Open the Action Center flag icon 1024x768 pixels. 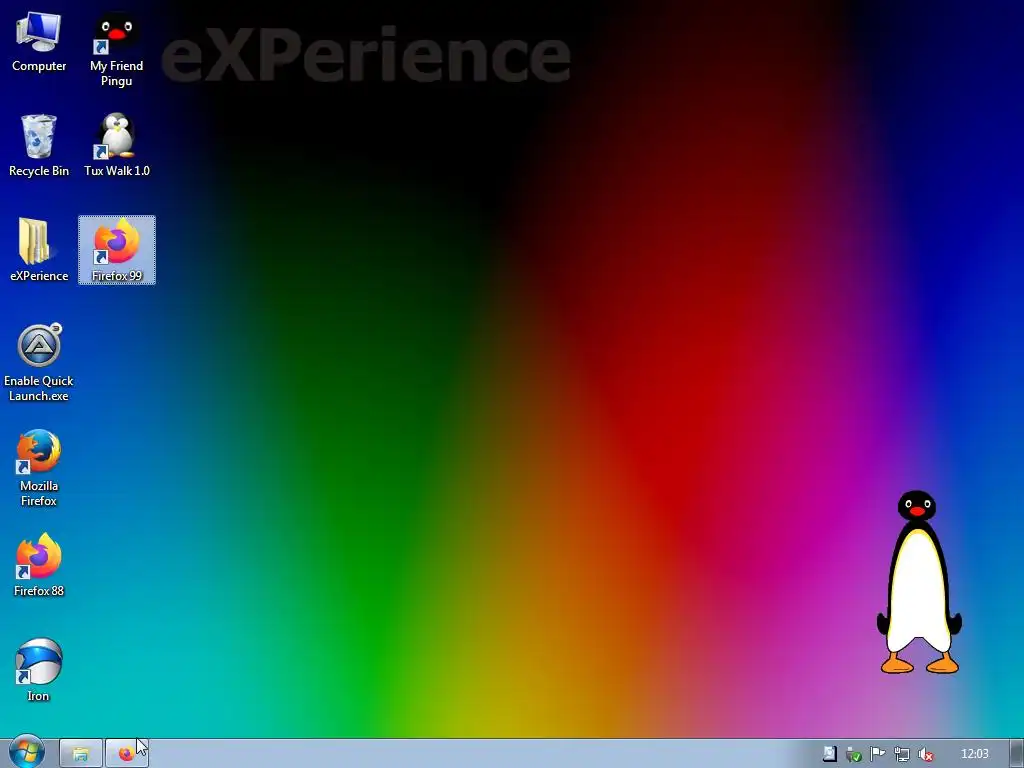(877, 754)
